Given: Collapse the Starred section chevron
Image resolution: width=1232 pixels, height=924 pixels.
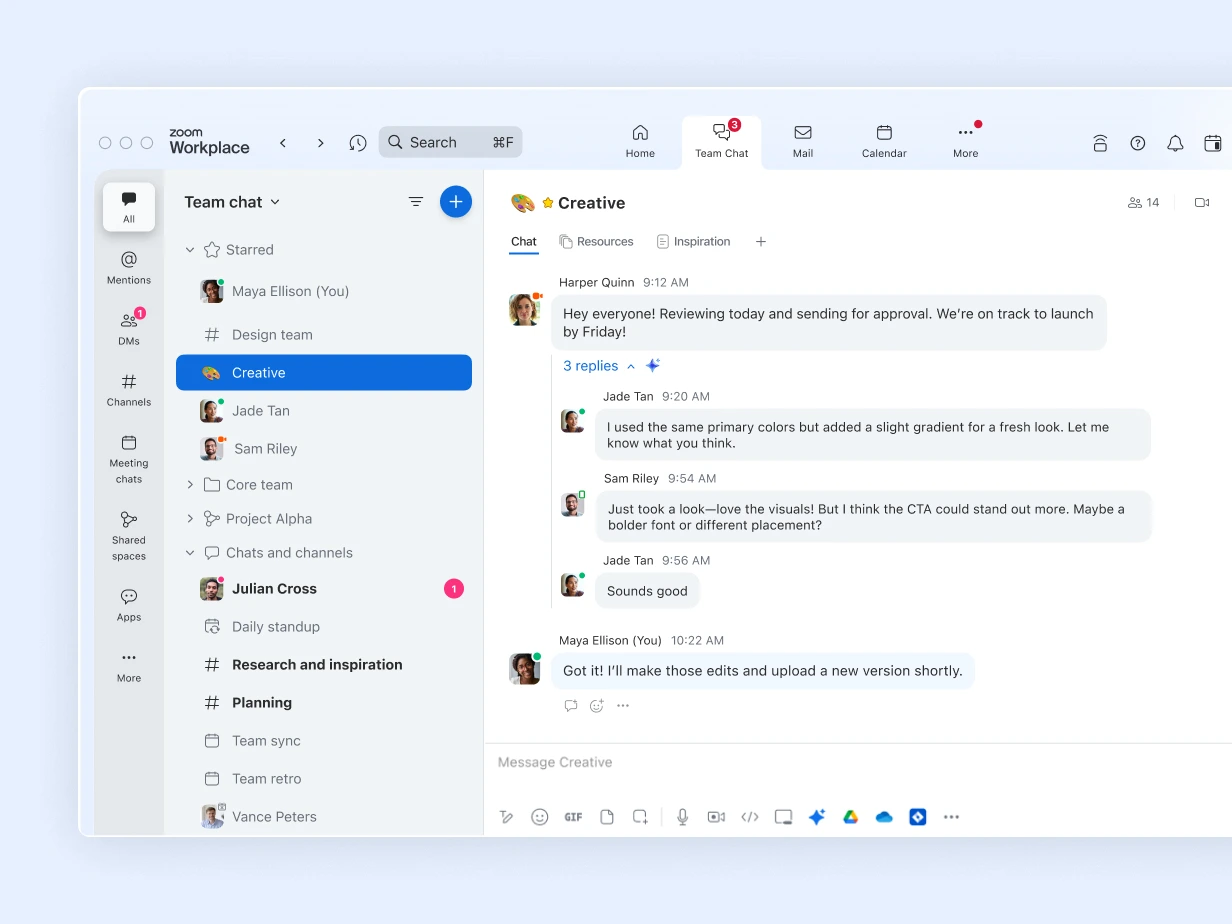Looking at the screenshot, I should coord(189,250).
